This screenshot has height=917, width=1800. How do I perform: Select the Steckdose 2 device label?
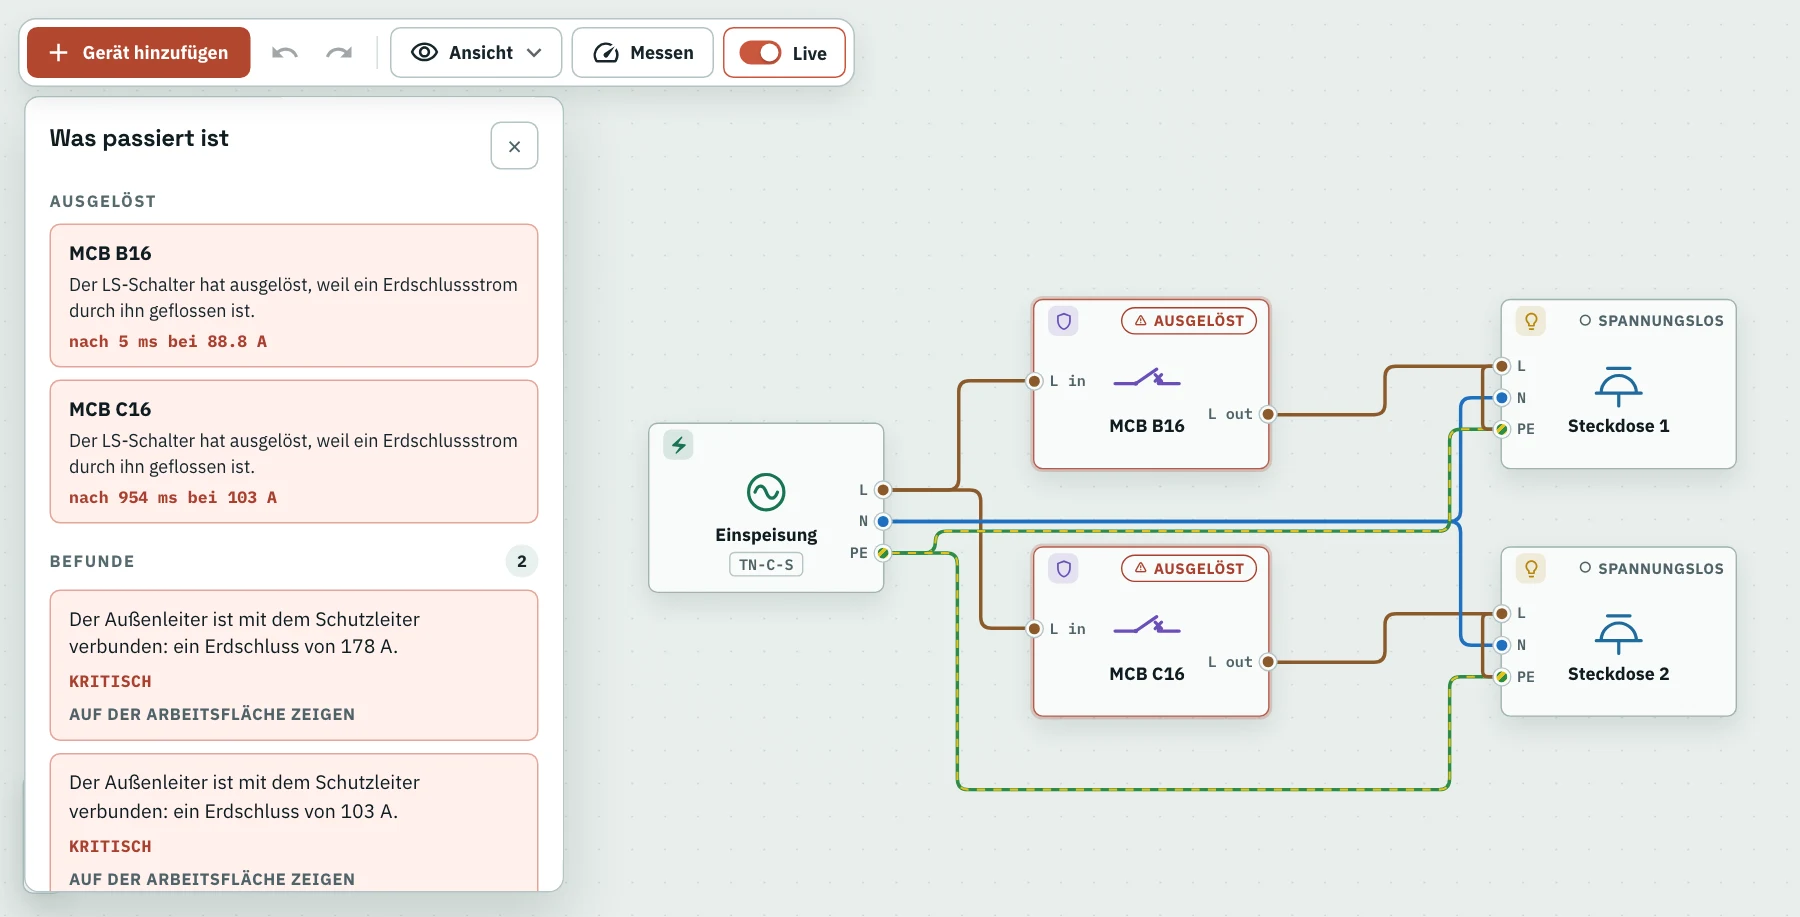click(1618, 674)
